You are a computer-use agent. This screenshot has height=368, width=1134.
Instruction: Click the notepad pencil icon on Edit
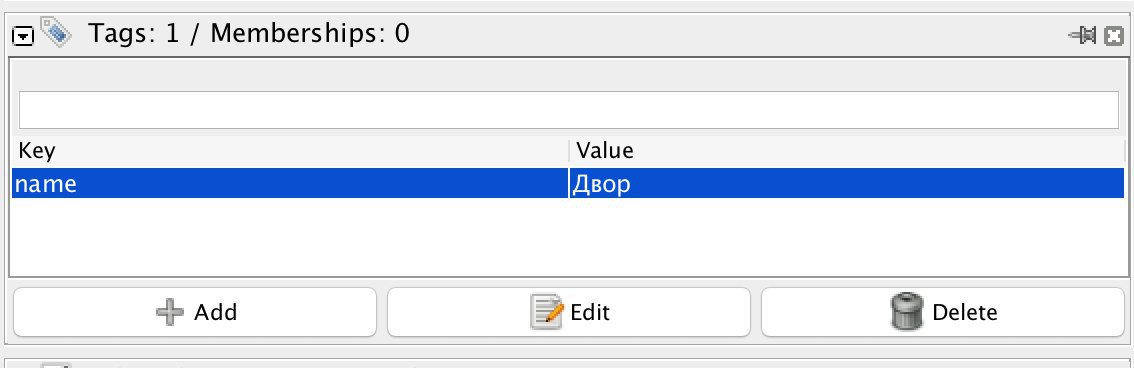point(547,312)
